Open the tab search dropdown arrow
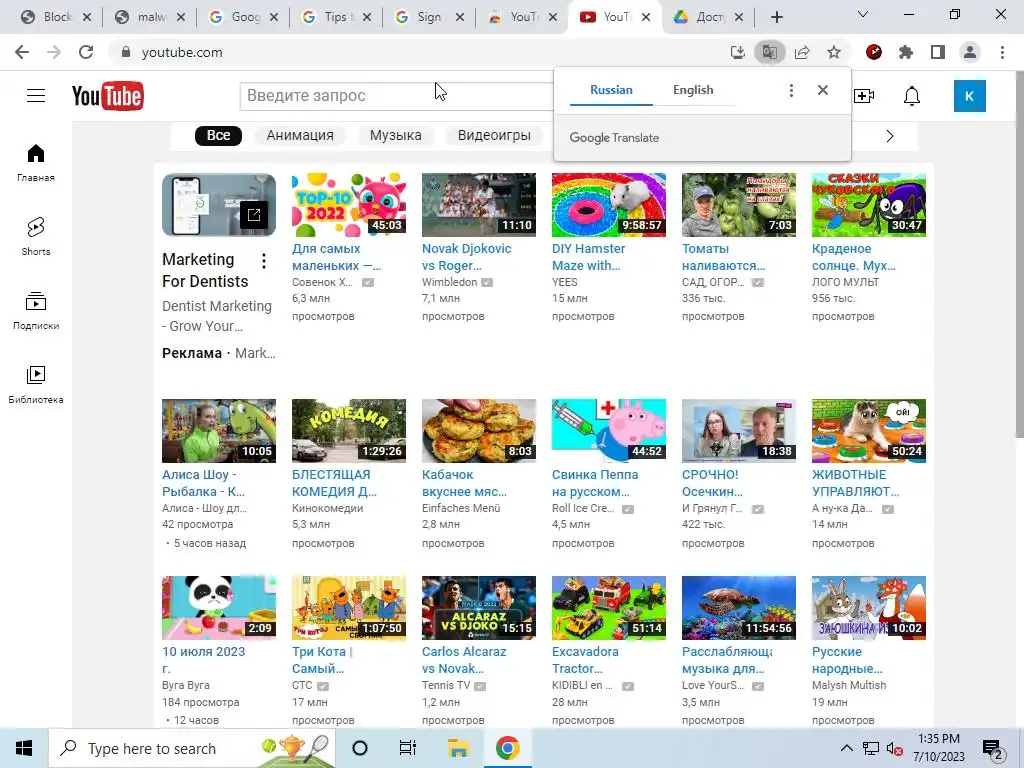This screenshot has width=1024, height=768. point(863,14)
